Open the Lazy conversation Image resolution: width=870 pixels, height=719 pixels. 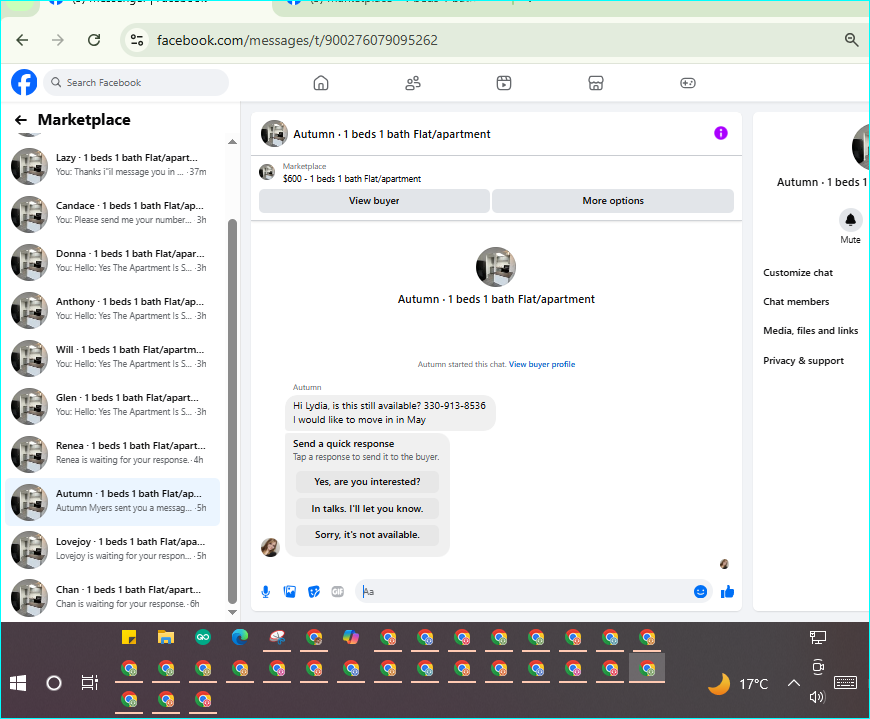[113, 165]
